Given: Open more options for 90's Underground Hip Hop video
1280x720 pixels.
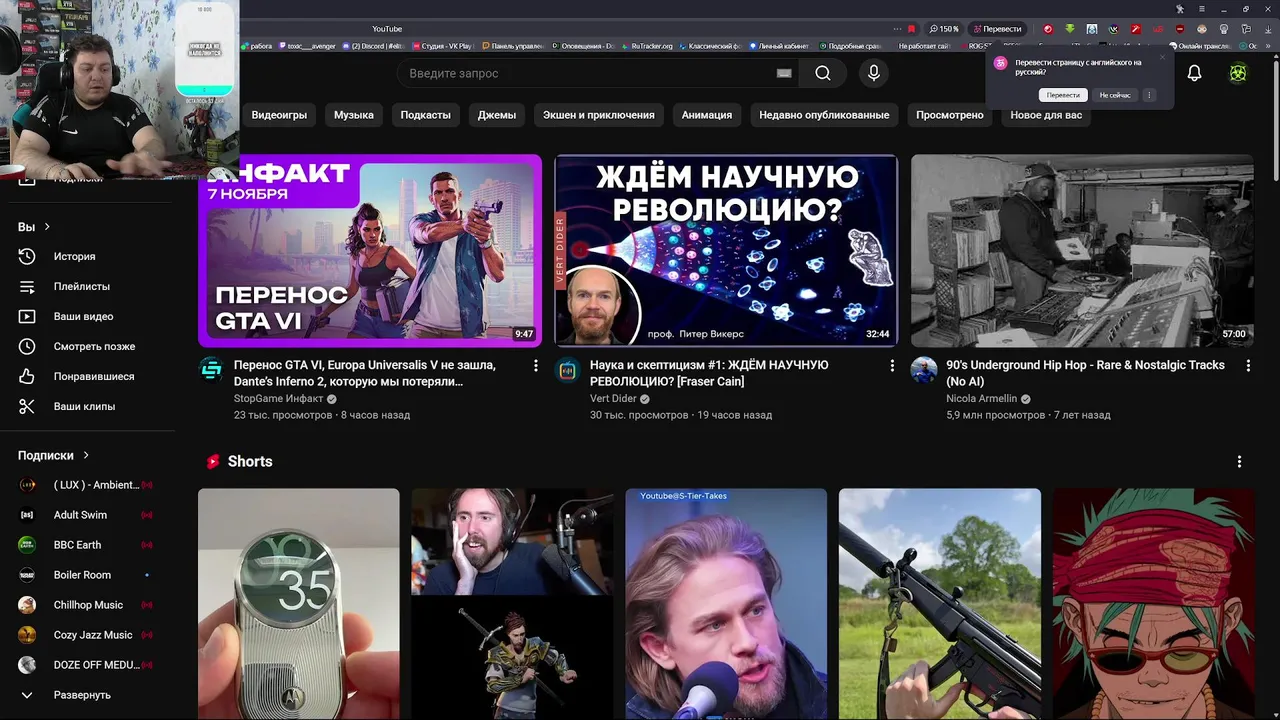Looking at the screenshot, I should click(1248, 366).
